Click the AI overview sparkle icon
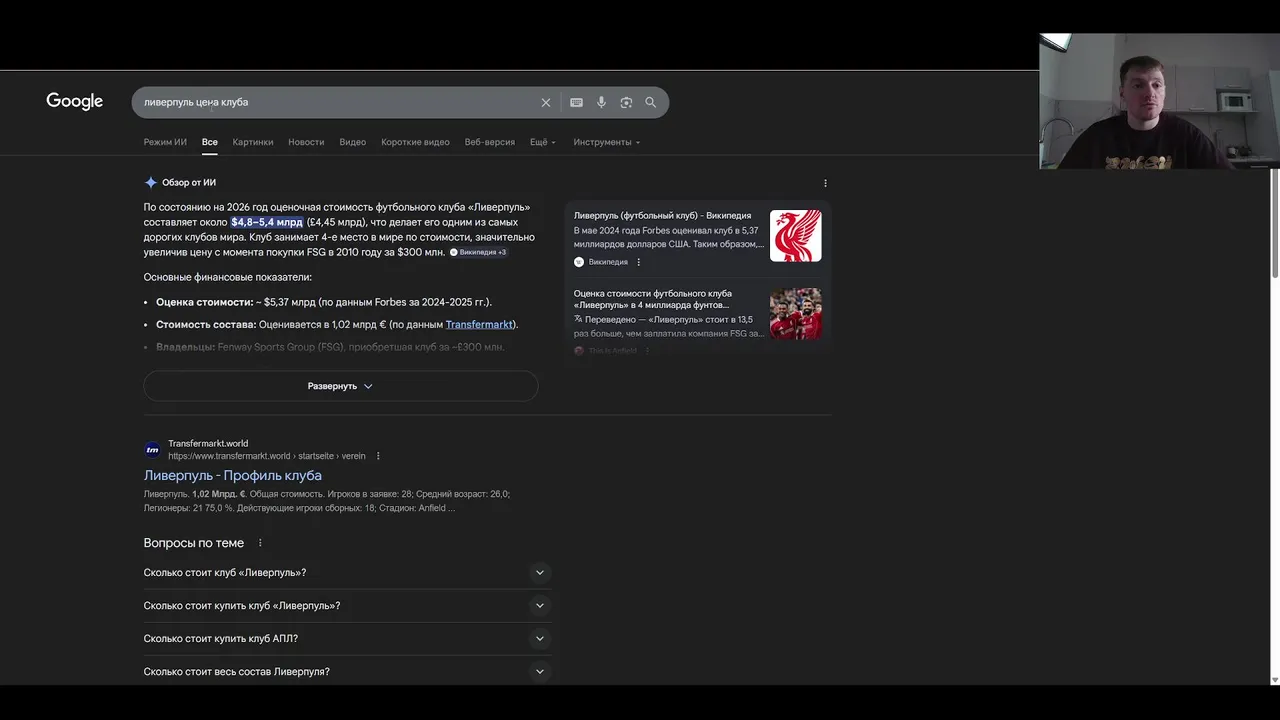 pyautogui.click(x=151, y=182)
